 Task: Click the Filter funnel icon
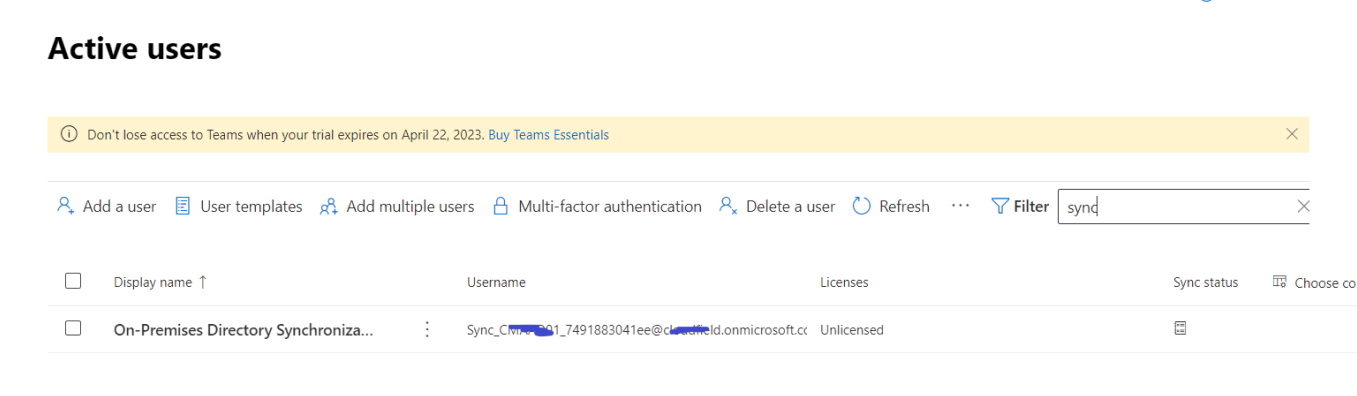pos(999,206)
